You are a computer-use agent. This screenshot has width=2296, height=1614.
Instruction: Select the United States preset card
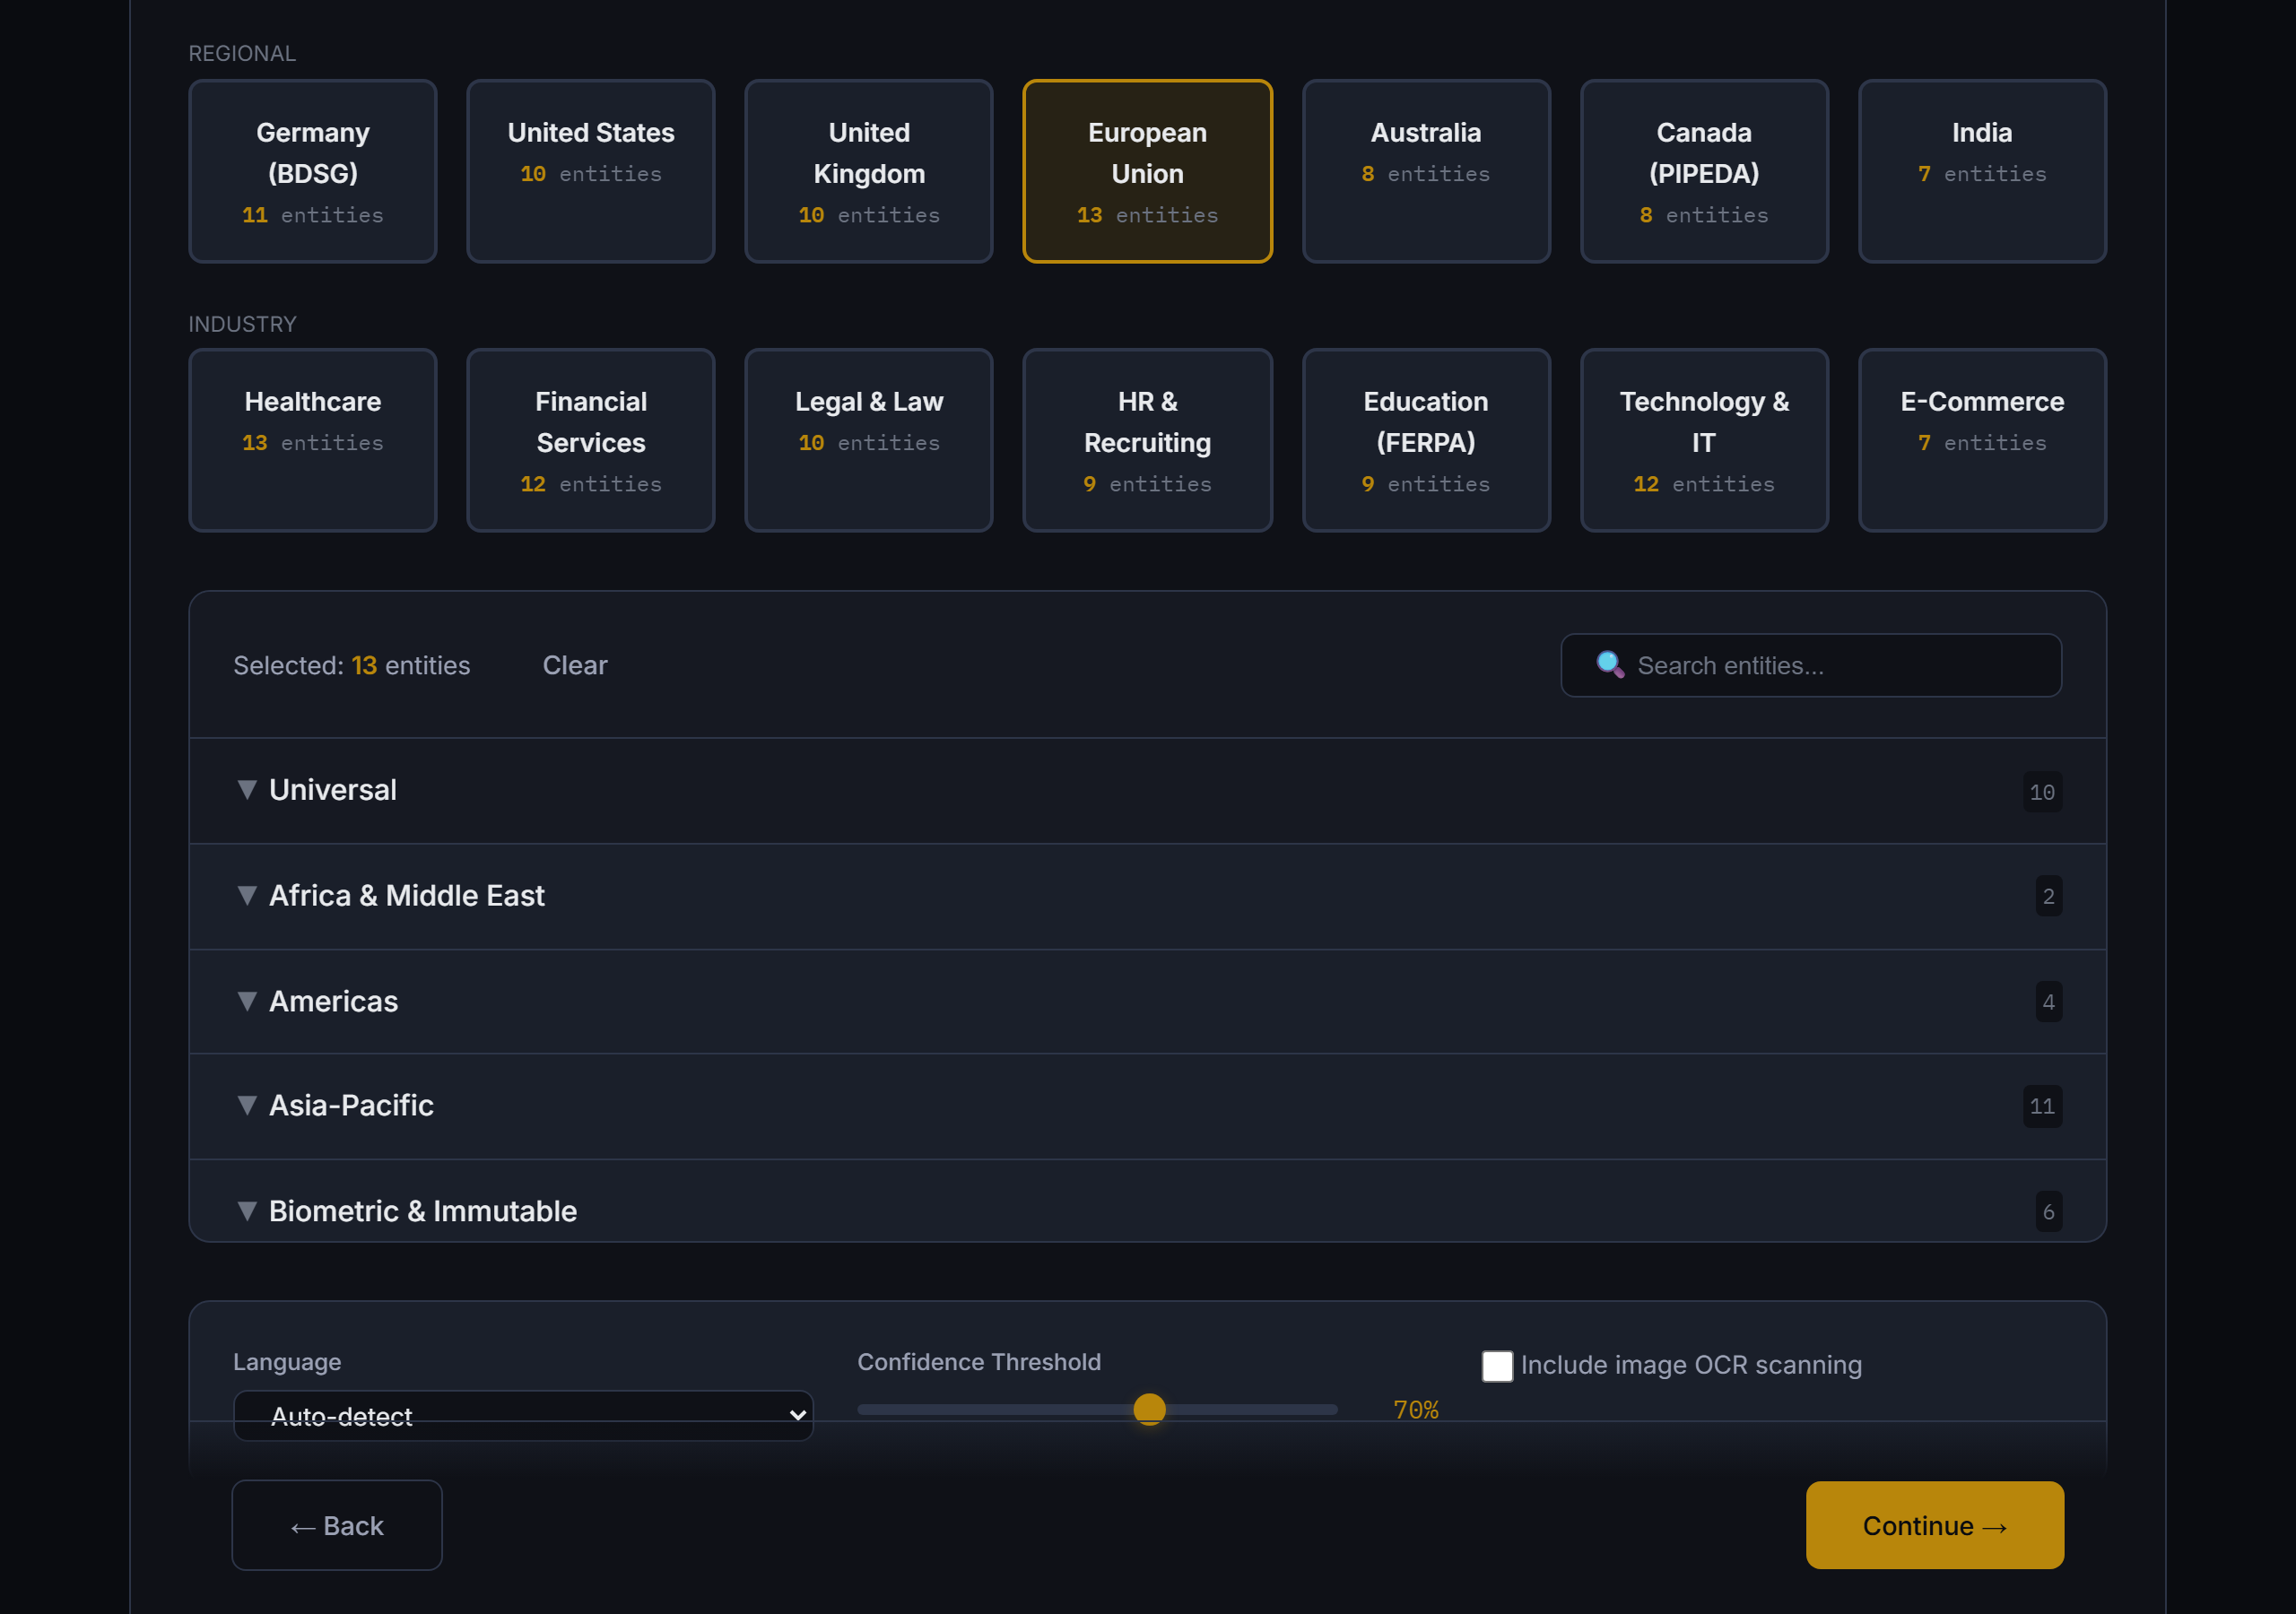coord(590,171)
